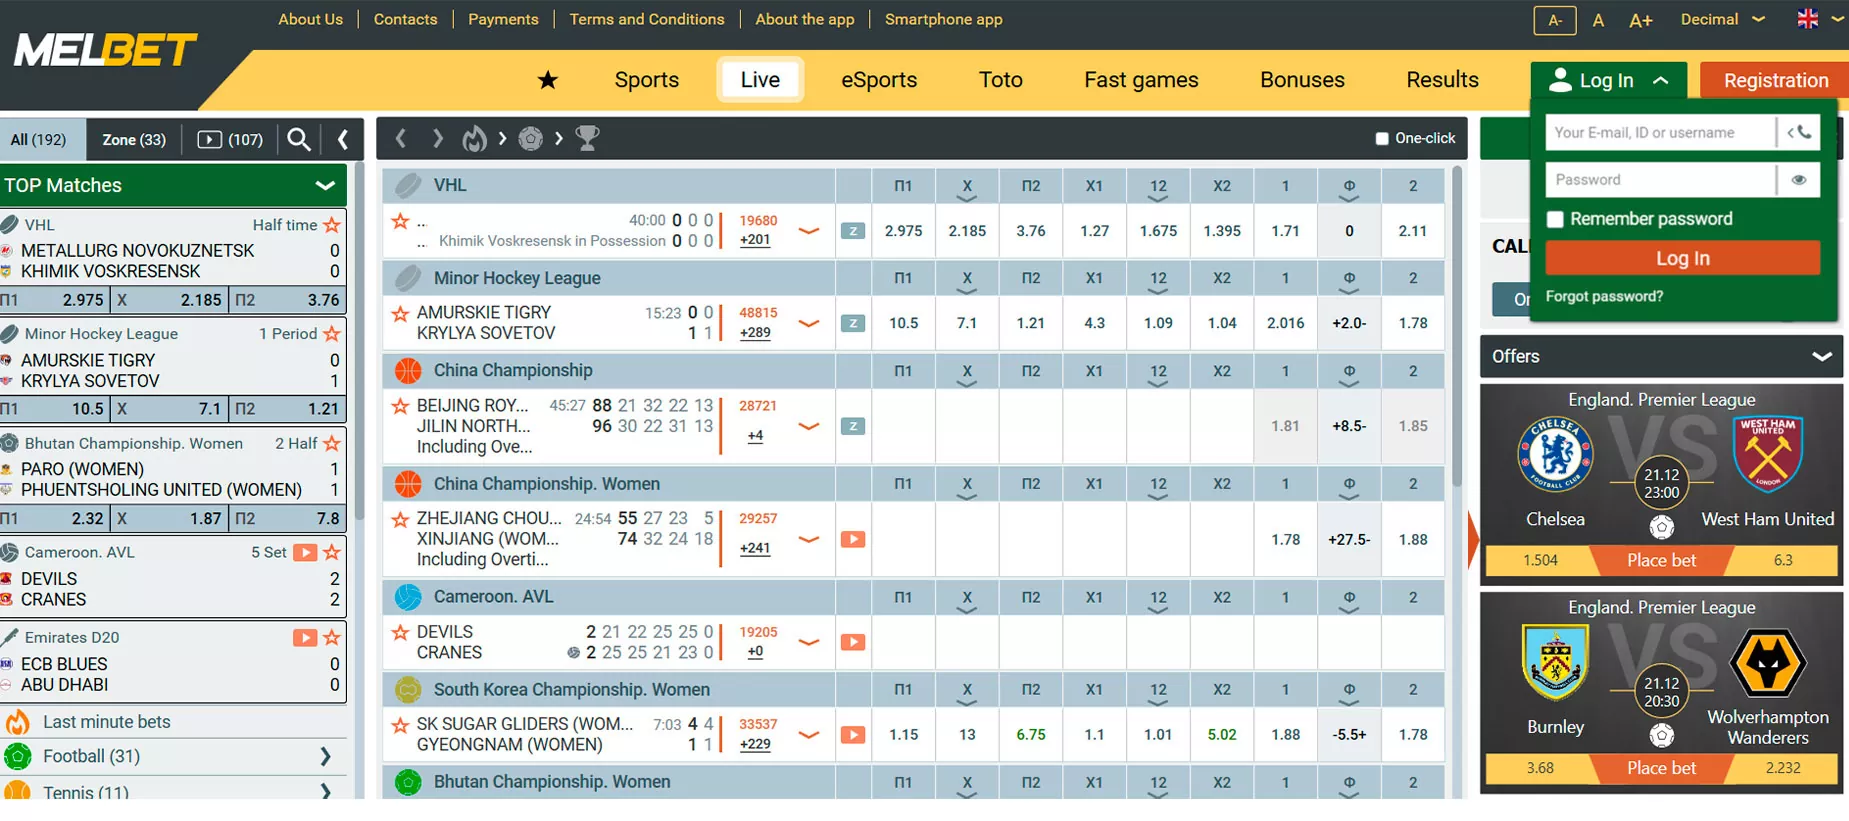Screen dimensions: 1849x821
Task: Open search in the left sidebar
Action: [x=298, y=139]
